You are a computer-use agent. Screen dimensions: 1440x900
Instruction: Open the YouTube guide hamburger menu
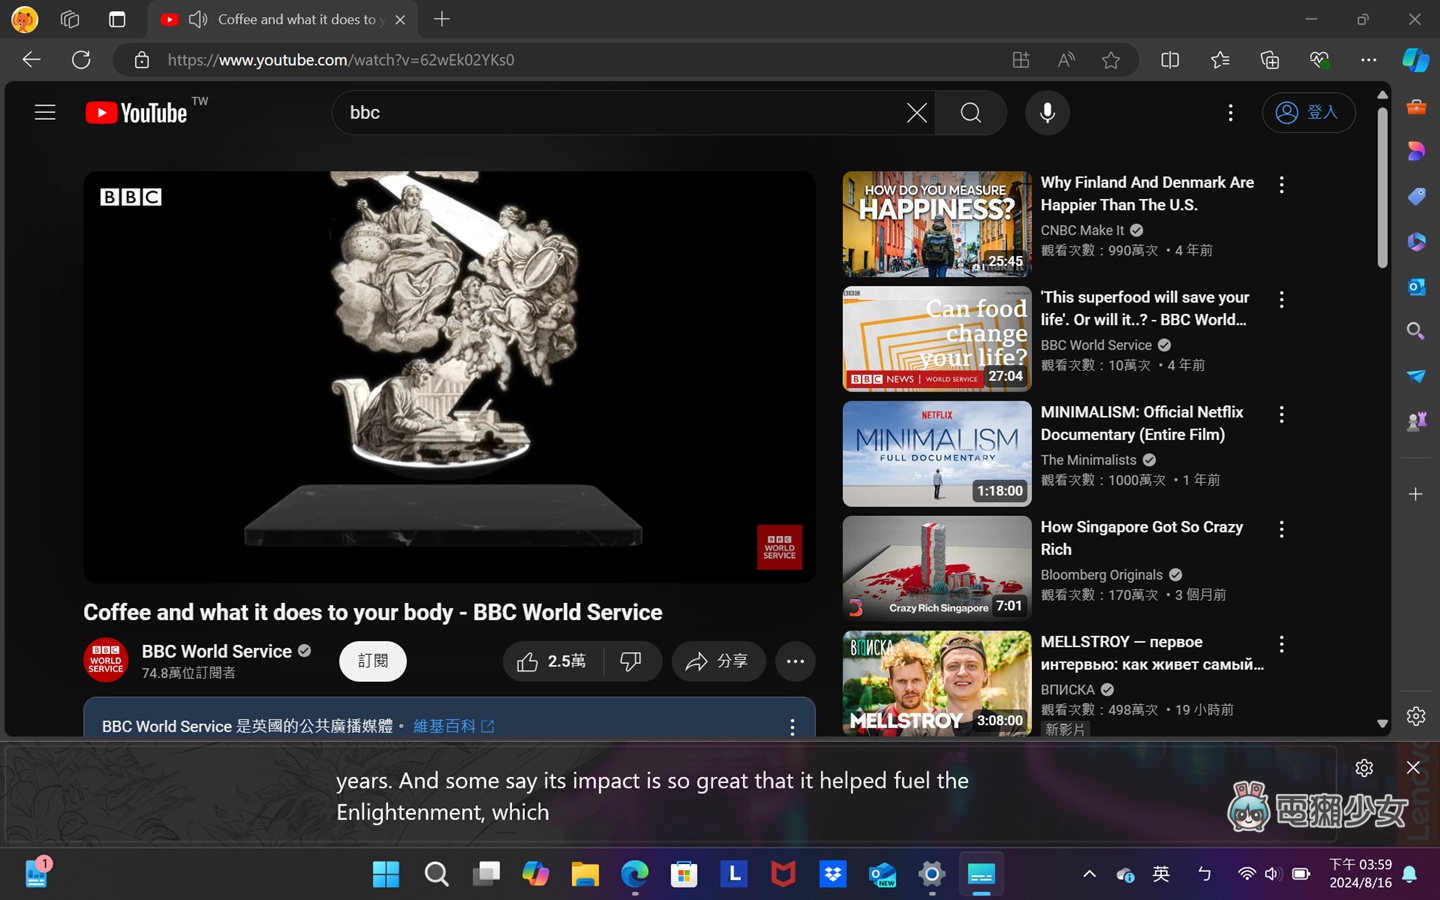(x=45, y=112)
